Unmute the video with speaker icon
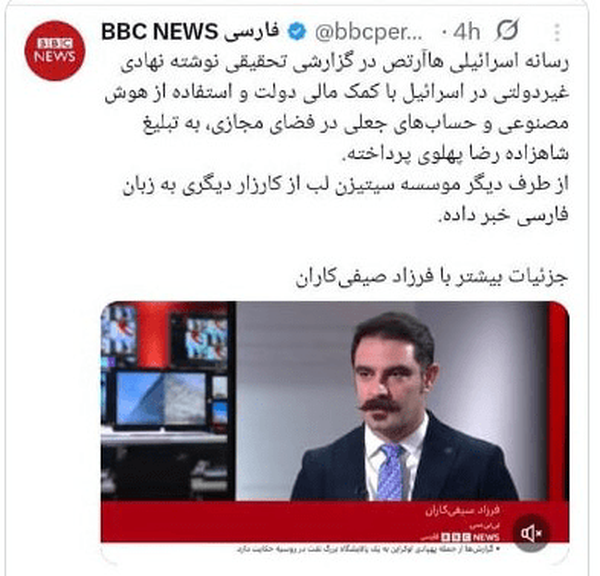The height and width of the screenshot is (576, 600). [x=531, y=533]
